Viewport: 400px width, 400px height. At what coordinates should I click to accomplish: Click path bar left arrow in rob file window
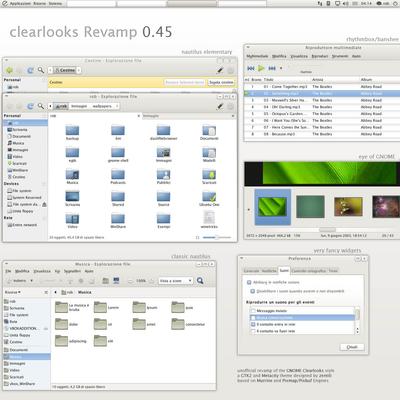point(50,106)
